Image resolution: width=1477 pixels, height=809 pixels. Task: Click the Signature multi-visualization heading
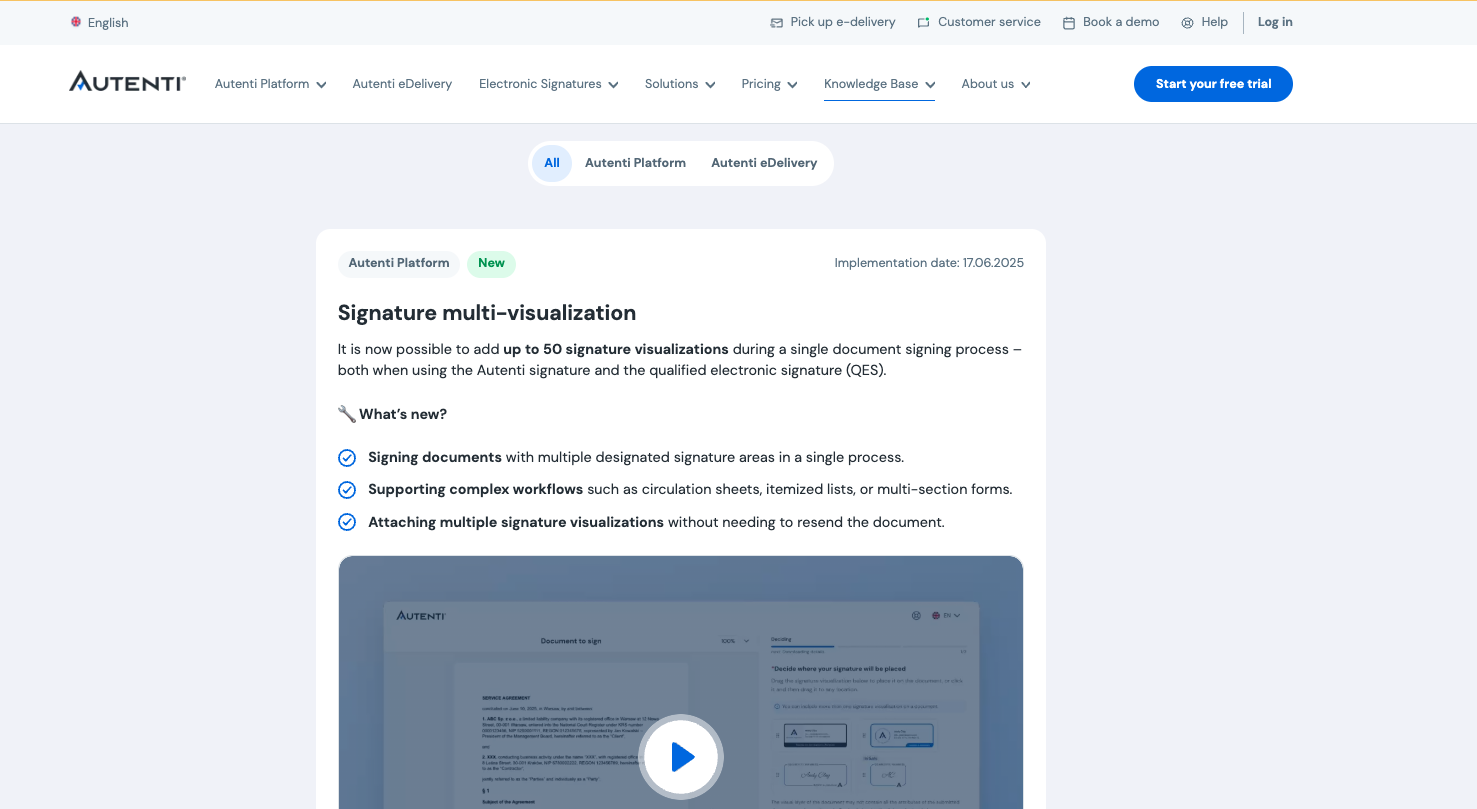[x=487, y=313]
